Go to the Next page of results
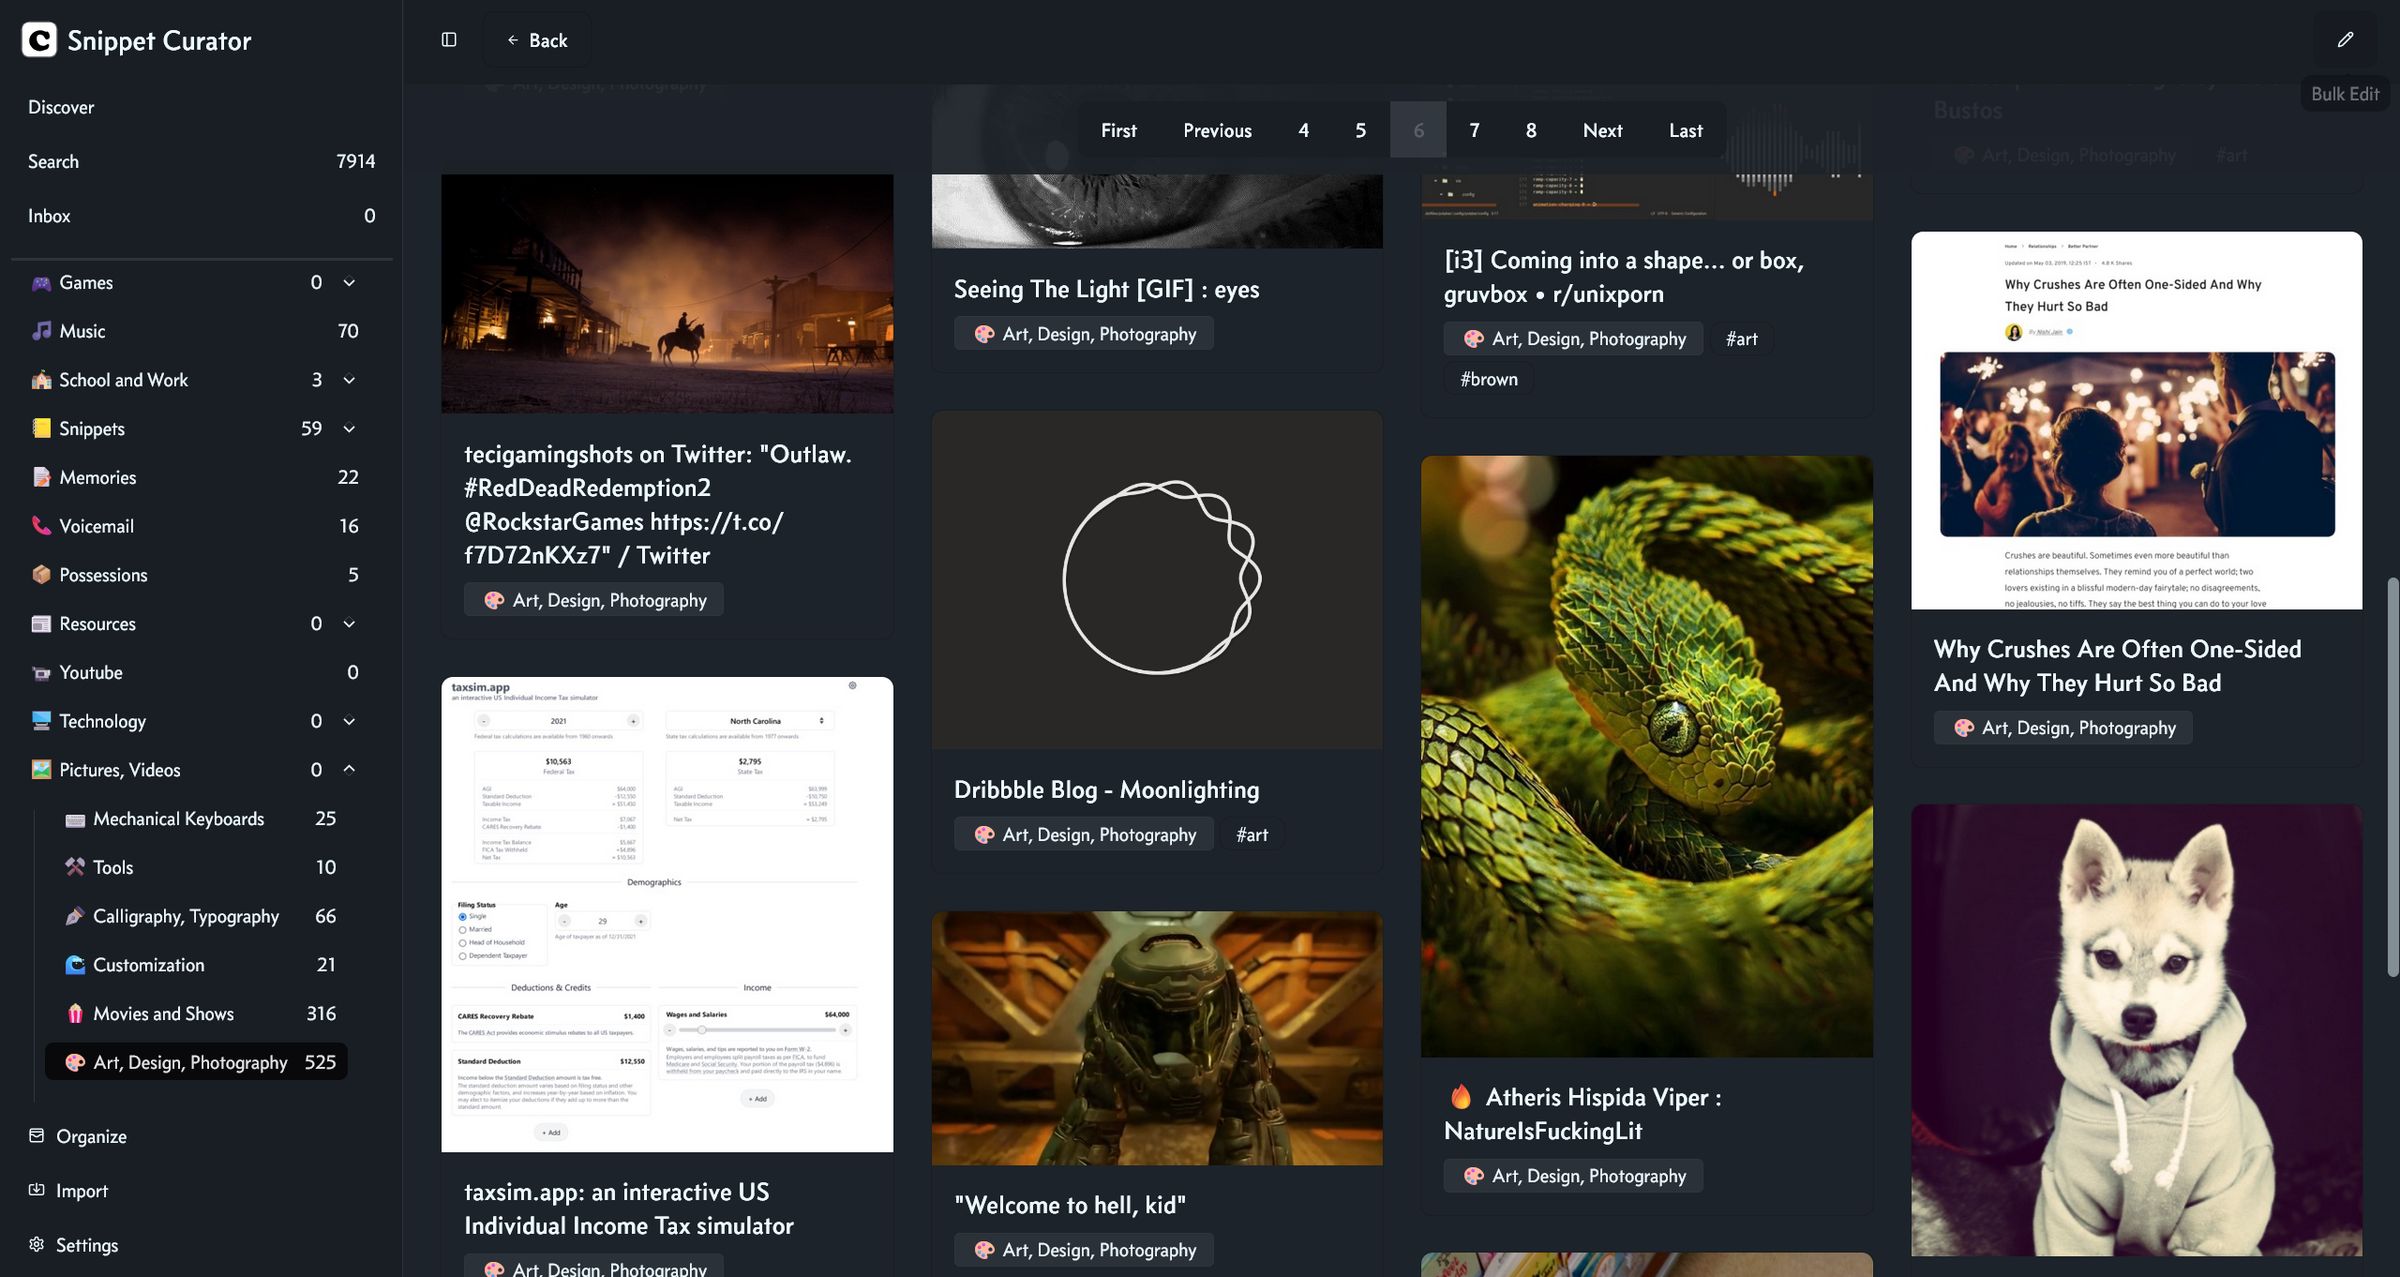 pos(1602,130)
